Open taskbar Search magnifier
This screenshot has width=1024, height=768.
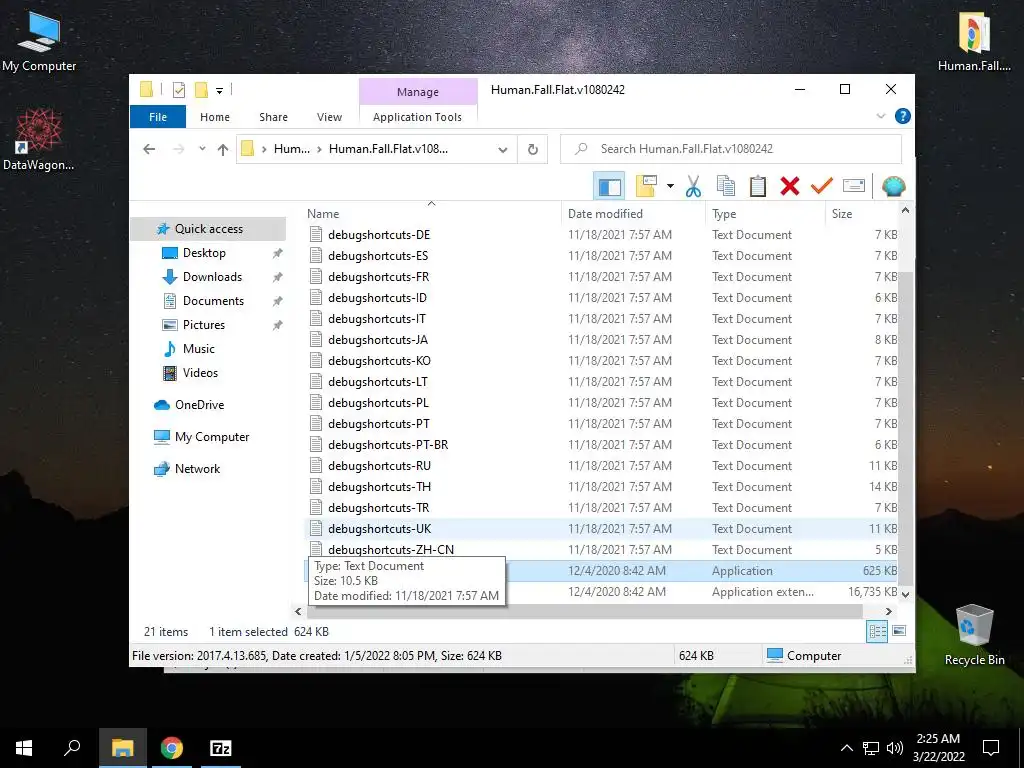(x=72, y=748)
